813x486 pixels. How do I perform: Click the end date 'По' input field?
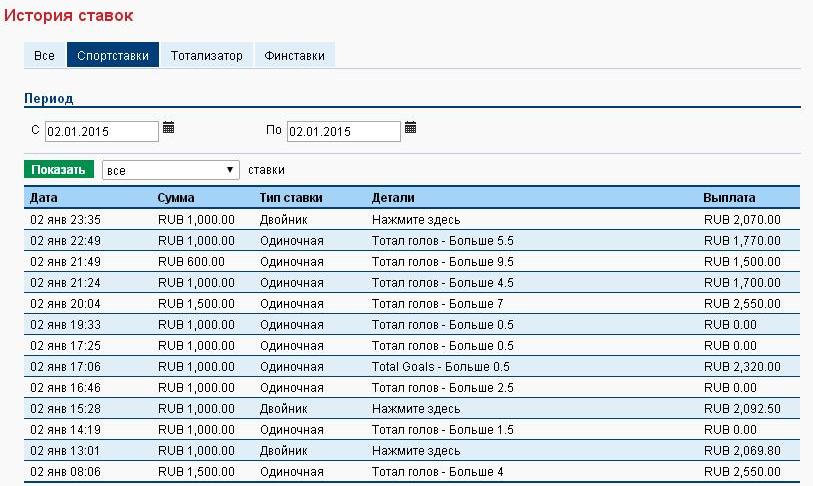point(343,131)
